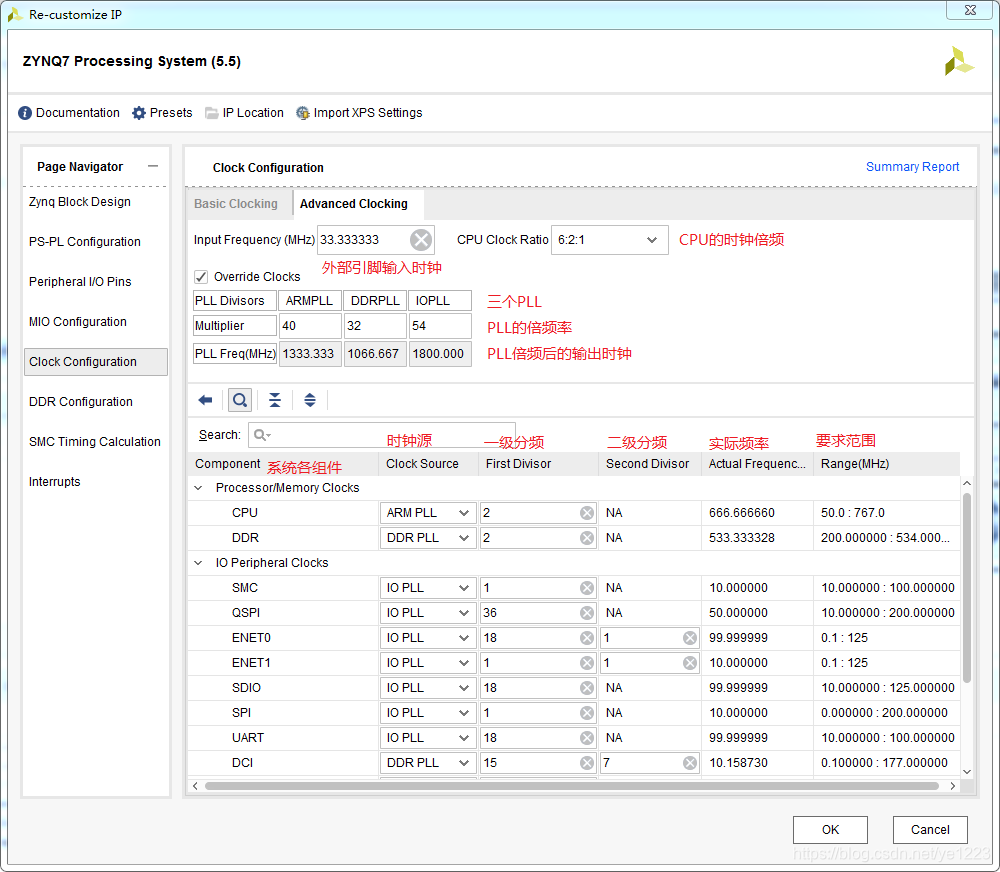Collapse the Page Navigator panel

pyautogui.click(x=153, y=166)
